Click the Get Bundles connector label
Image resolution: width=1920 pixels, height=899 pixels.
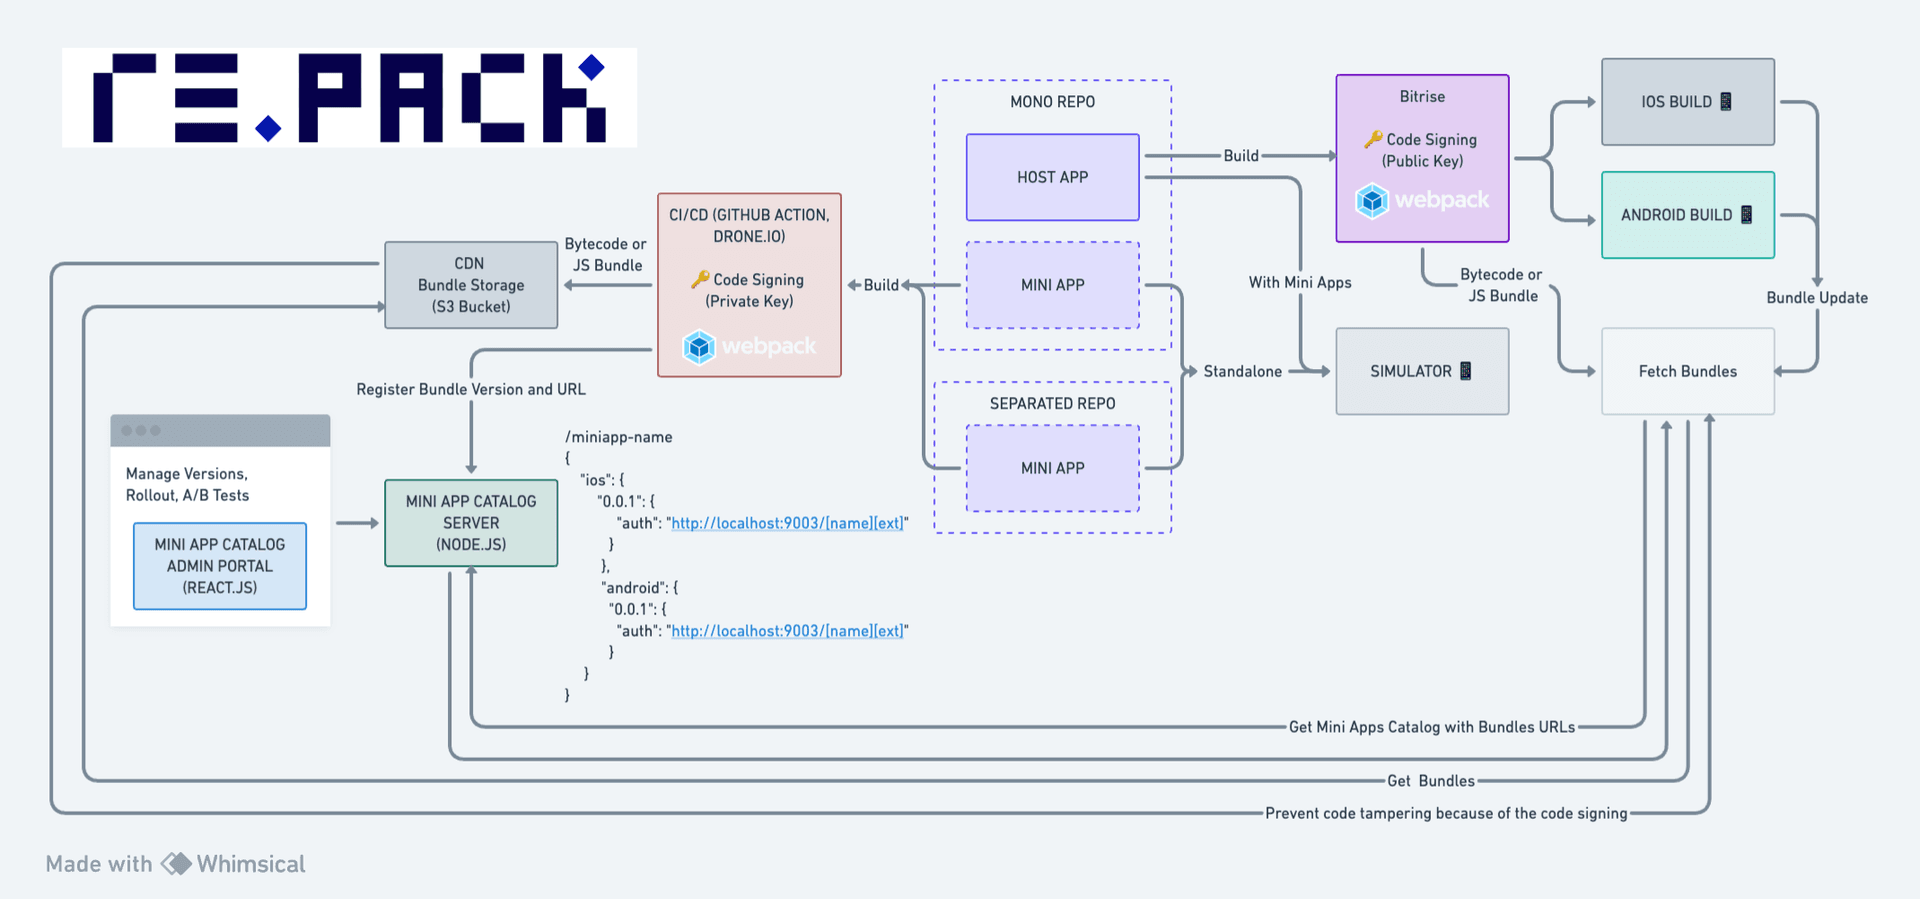1430,781
